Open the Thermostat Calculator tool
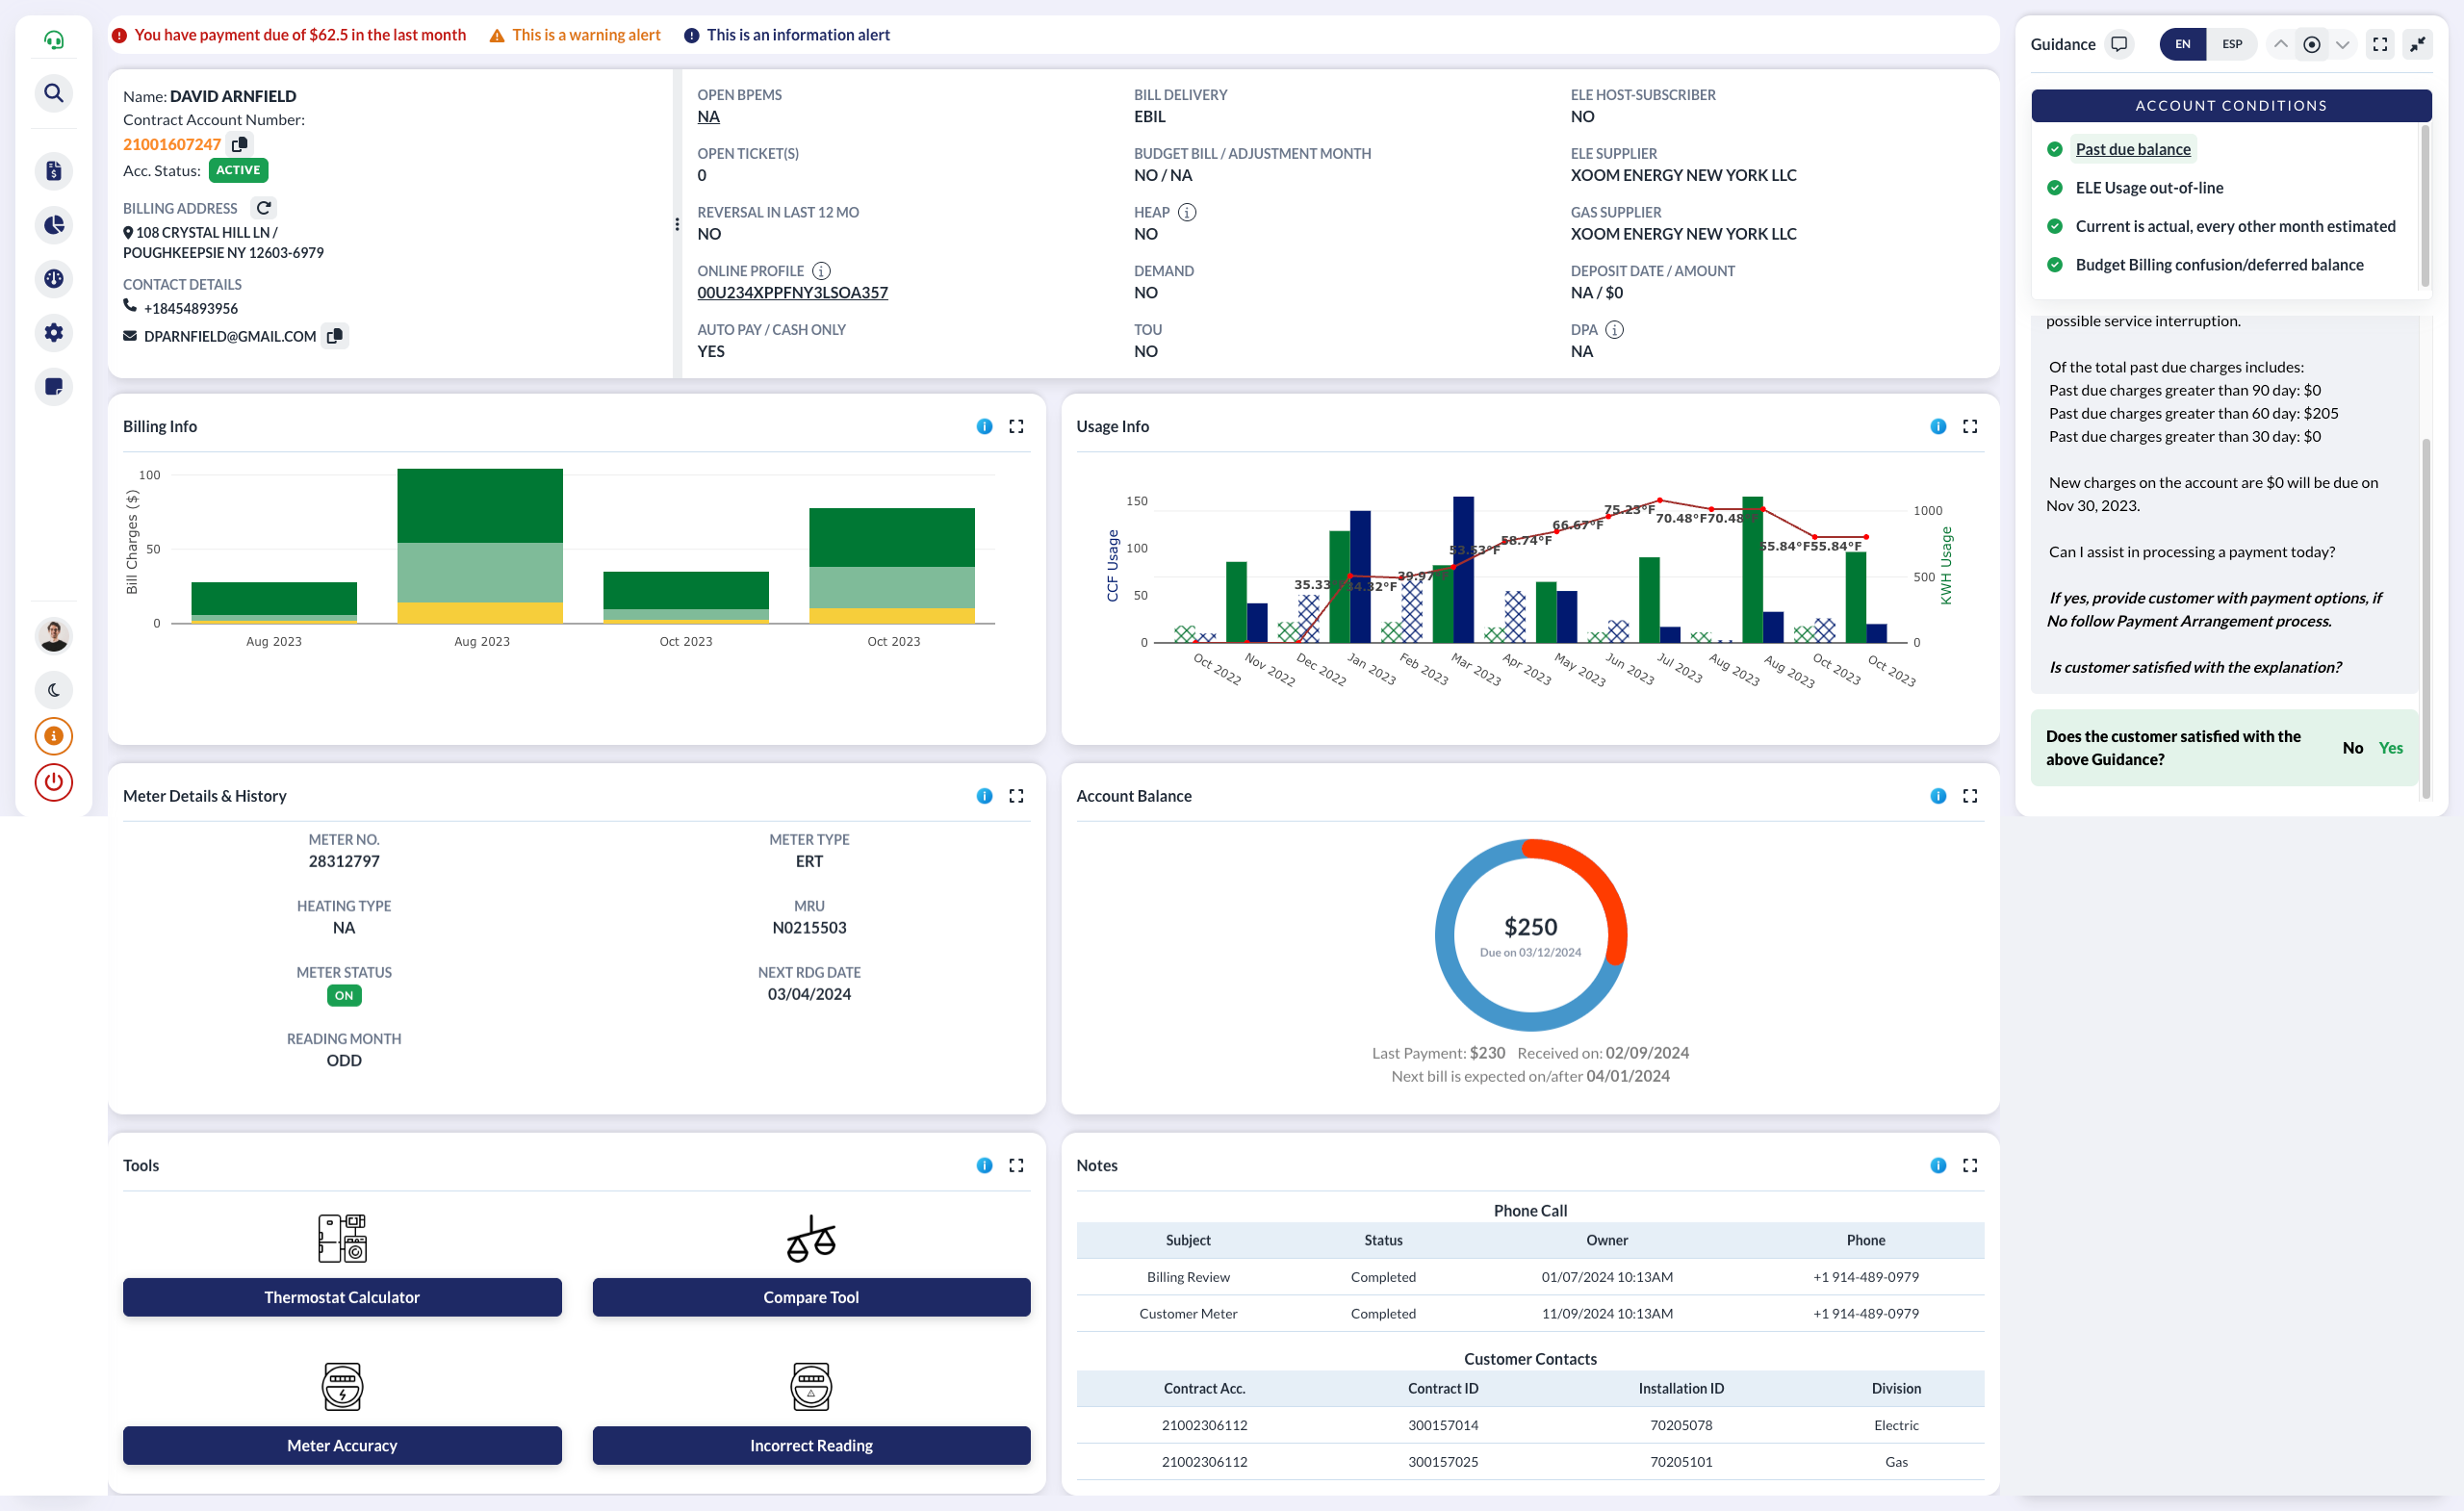The image size is (2464, 1511). [342, 1297]
